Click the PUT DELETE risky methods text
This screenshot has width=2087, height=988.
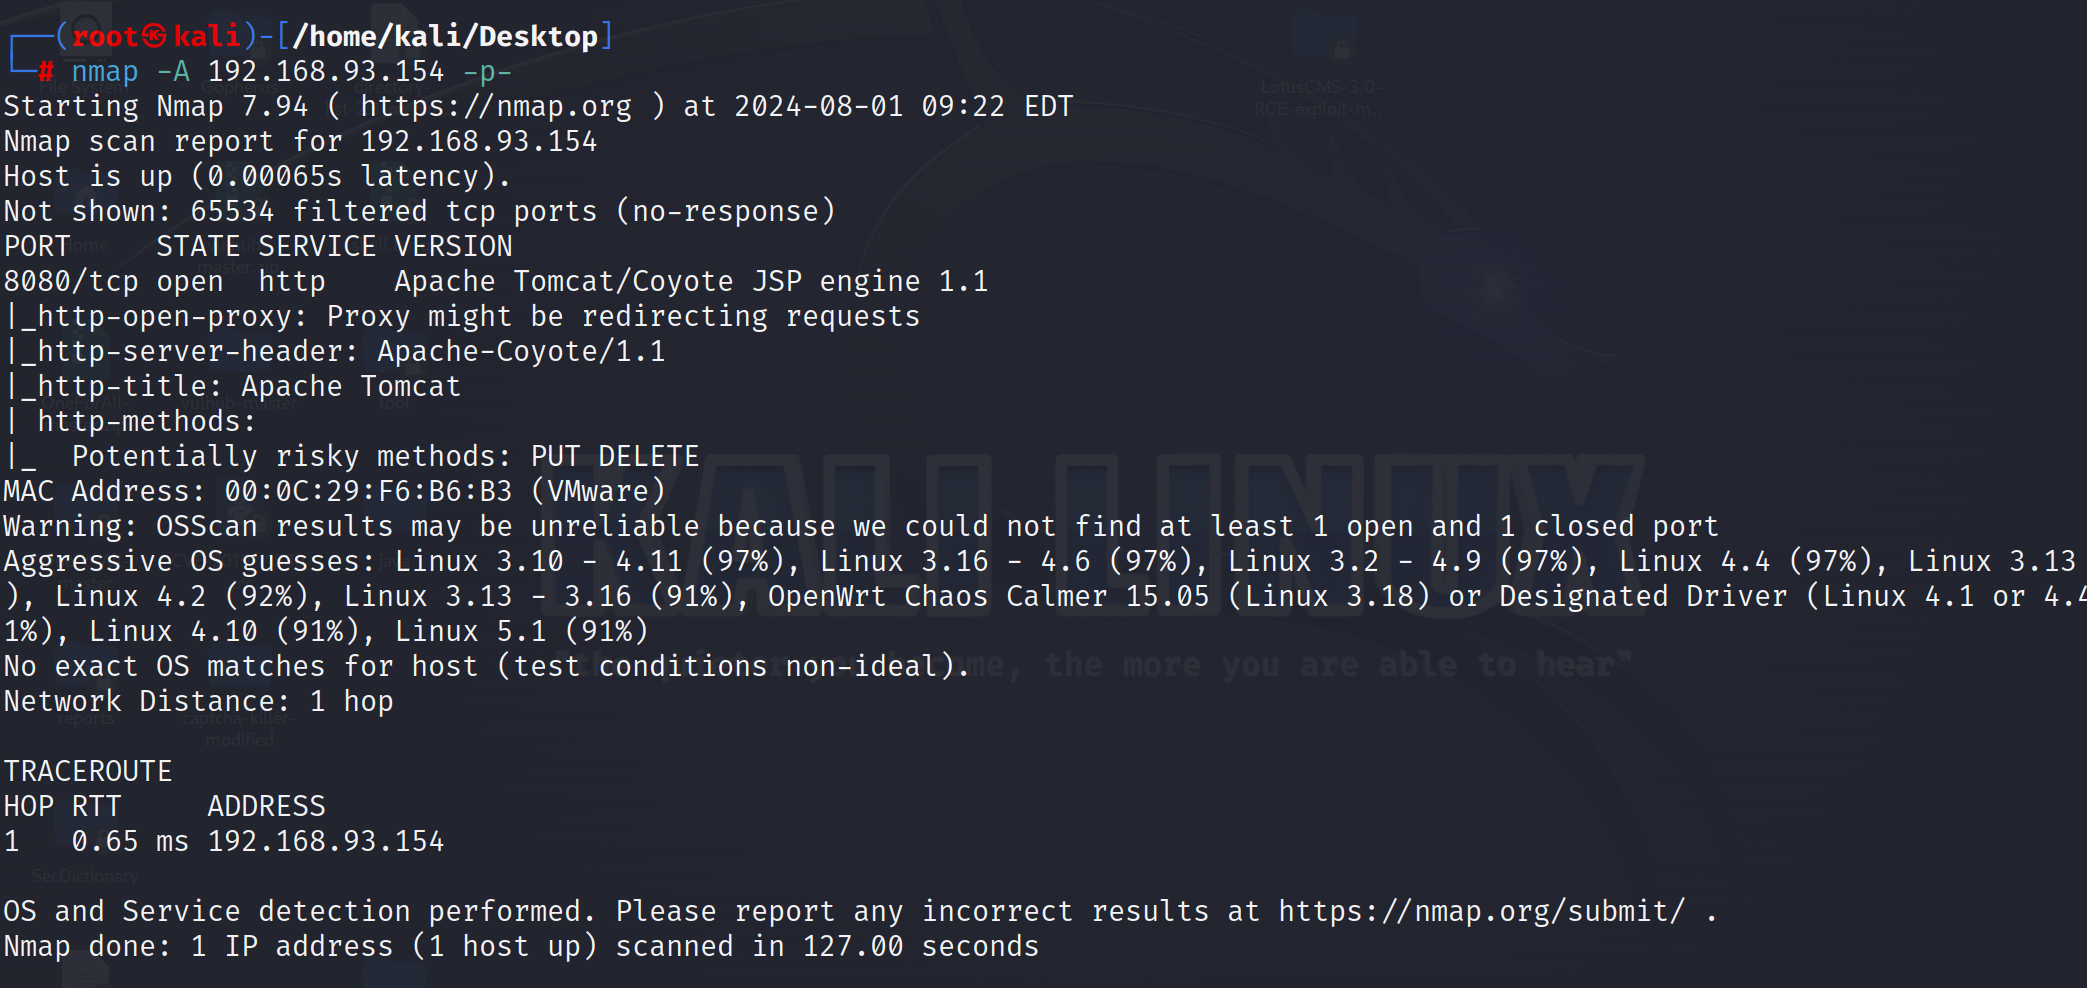(x=615, y=456)
